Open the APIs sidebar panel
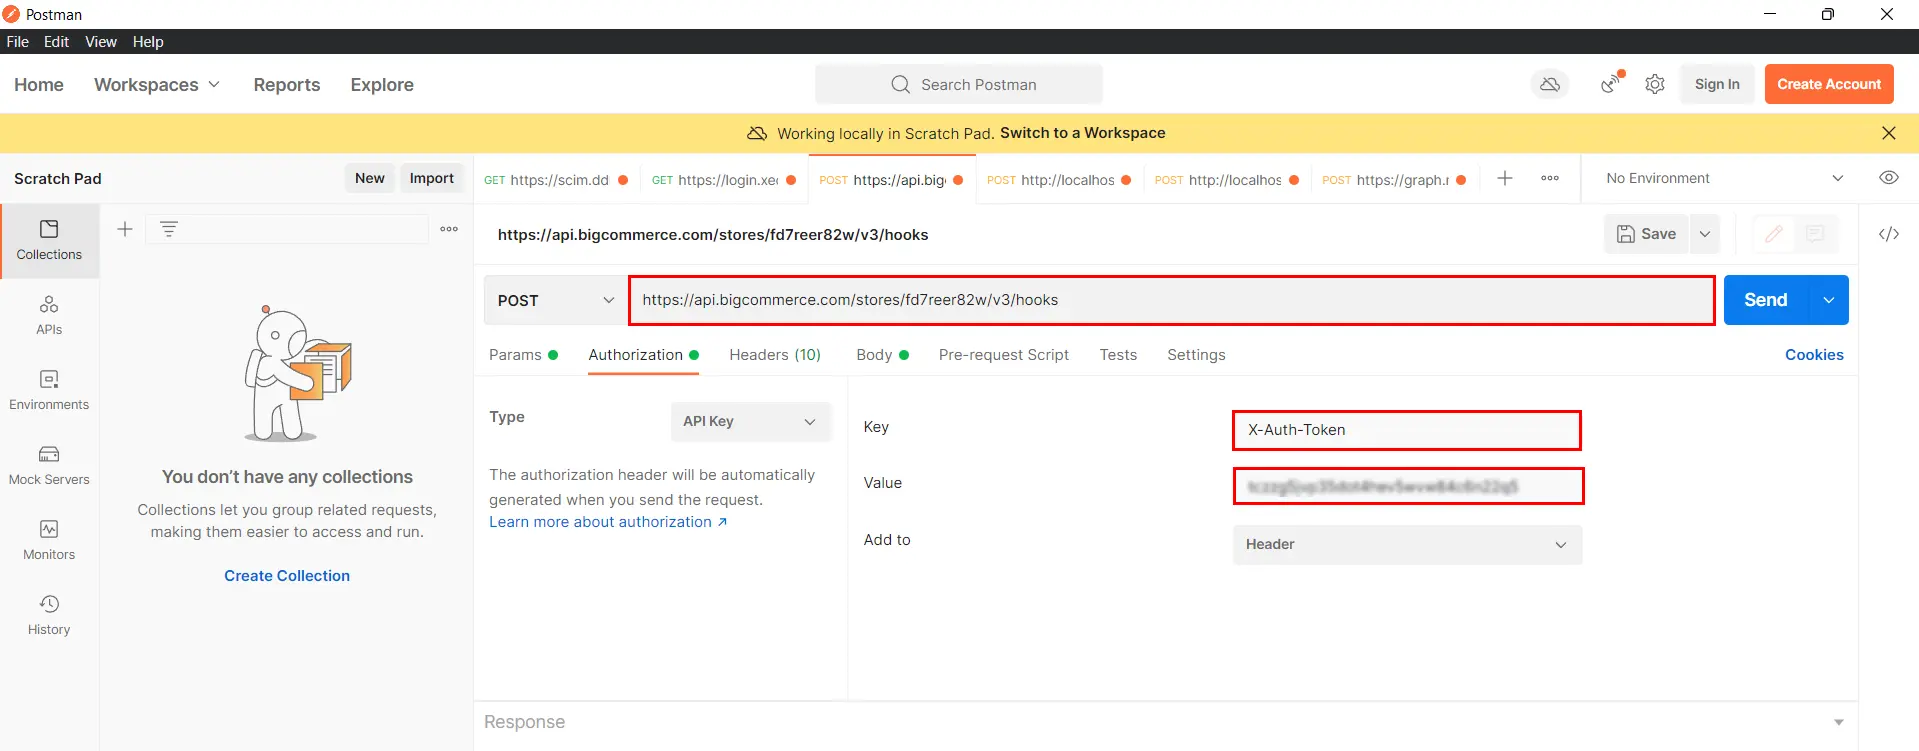Screen dimensions: 1919x751 pyautogui.click(x=49, y=315)
